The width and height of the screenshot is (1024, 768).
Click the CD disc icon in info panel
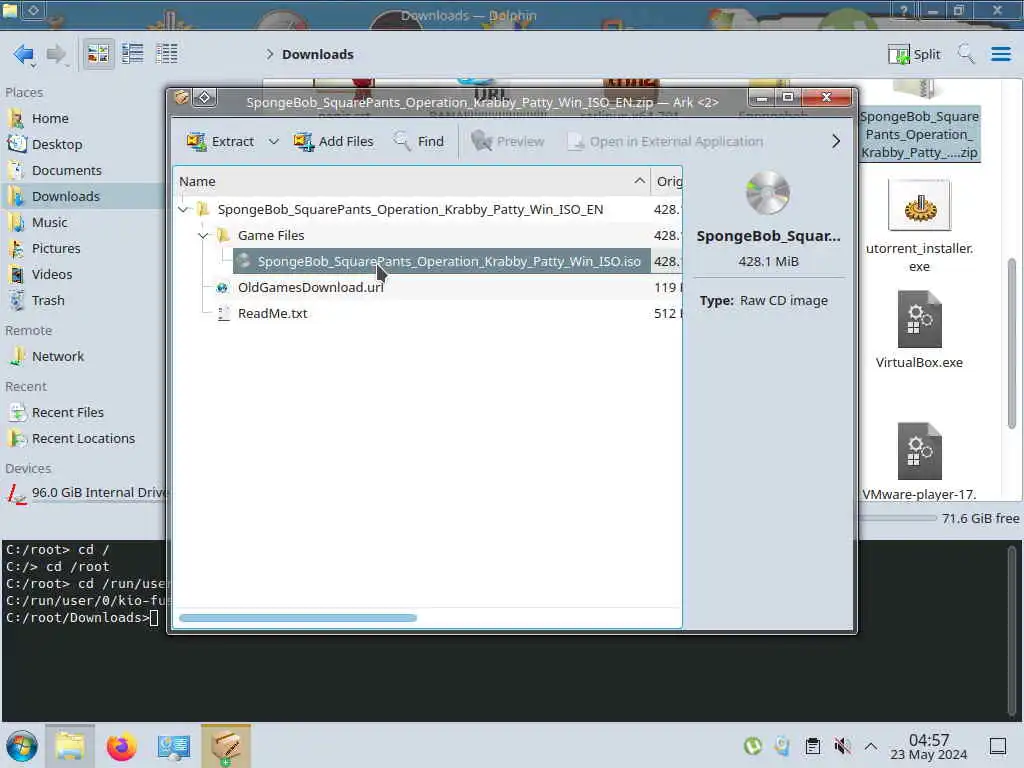pos(767,193)
